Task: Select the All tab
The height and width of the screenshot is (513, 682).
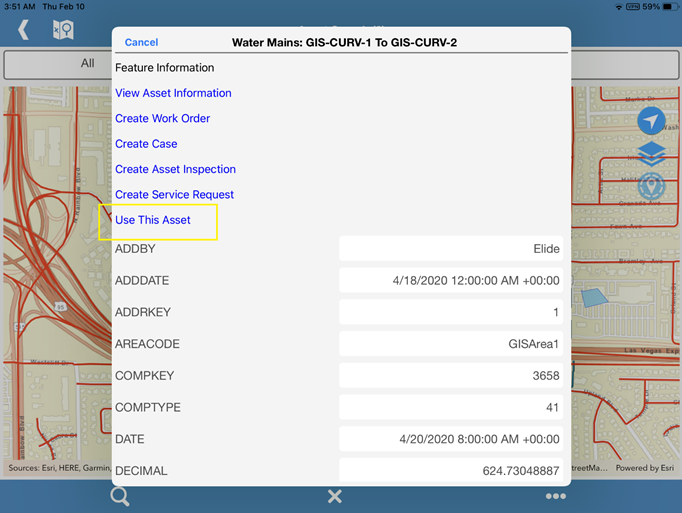Action: (x=88, y=63)
